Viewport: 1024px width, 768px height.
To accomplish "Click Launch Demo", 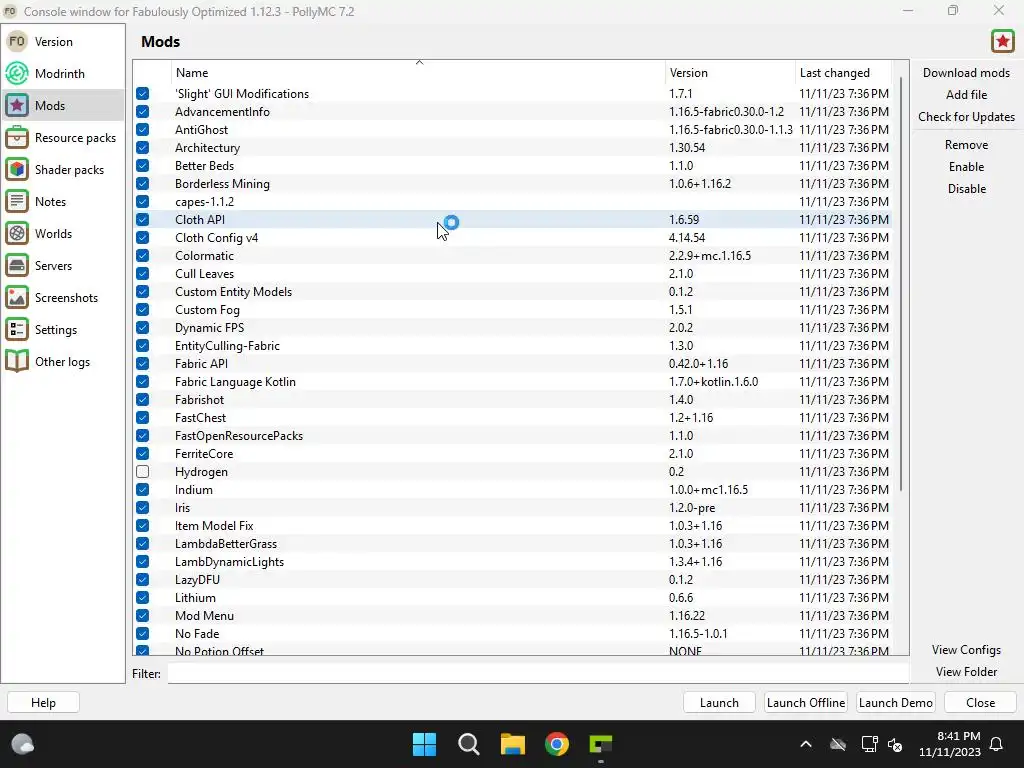I will click(895, 703).
